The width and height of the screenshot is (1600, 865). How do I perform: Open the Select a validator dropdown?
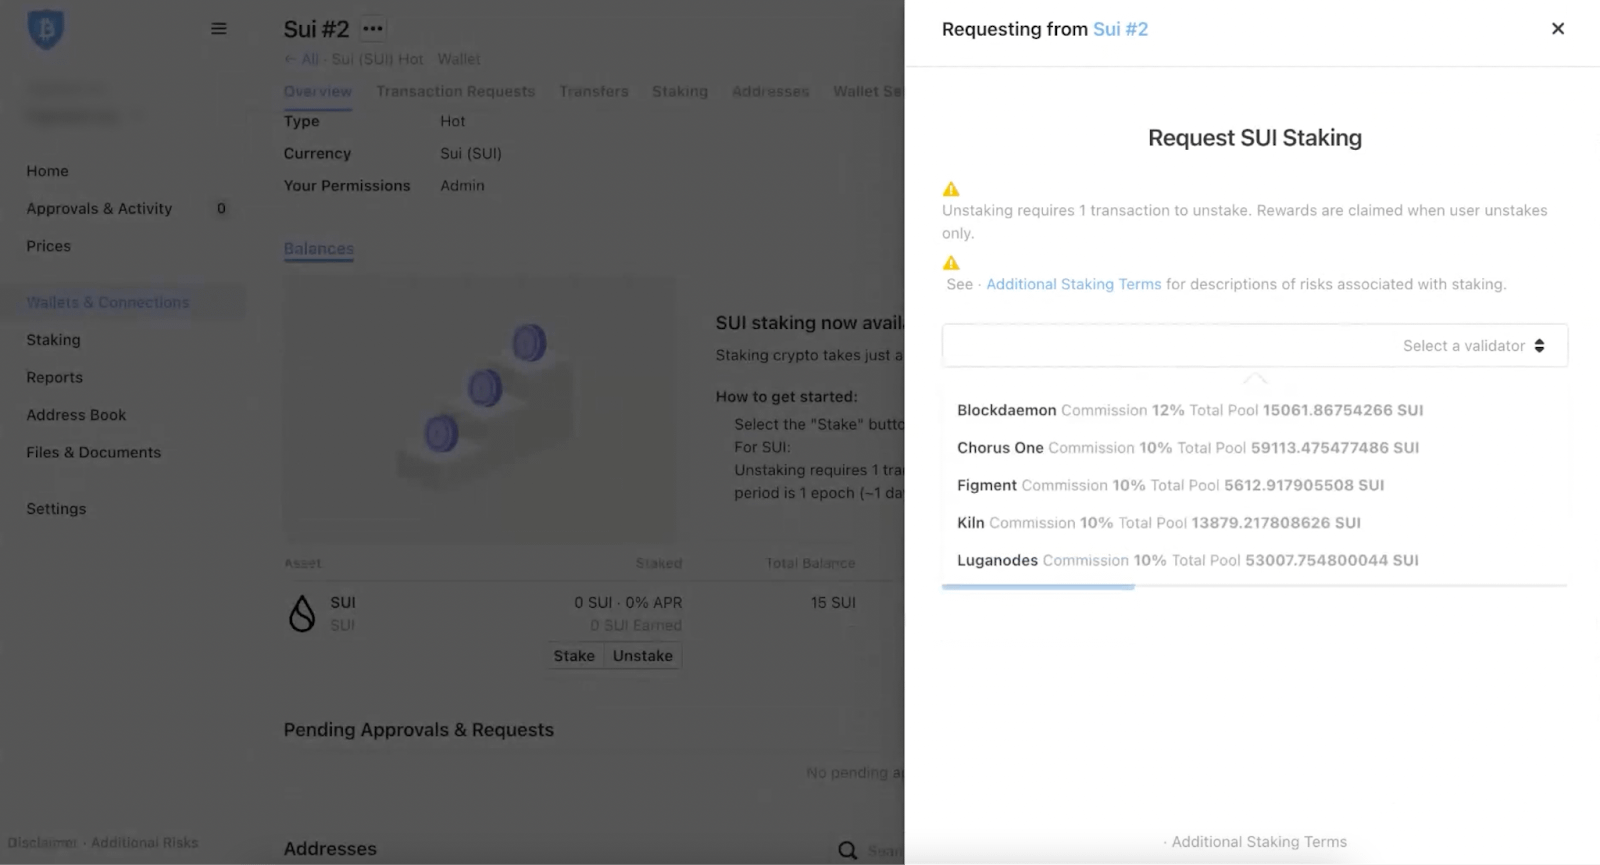[x=1254, y=346]
